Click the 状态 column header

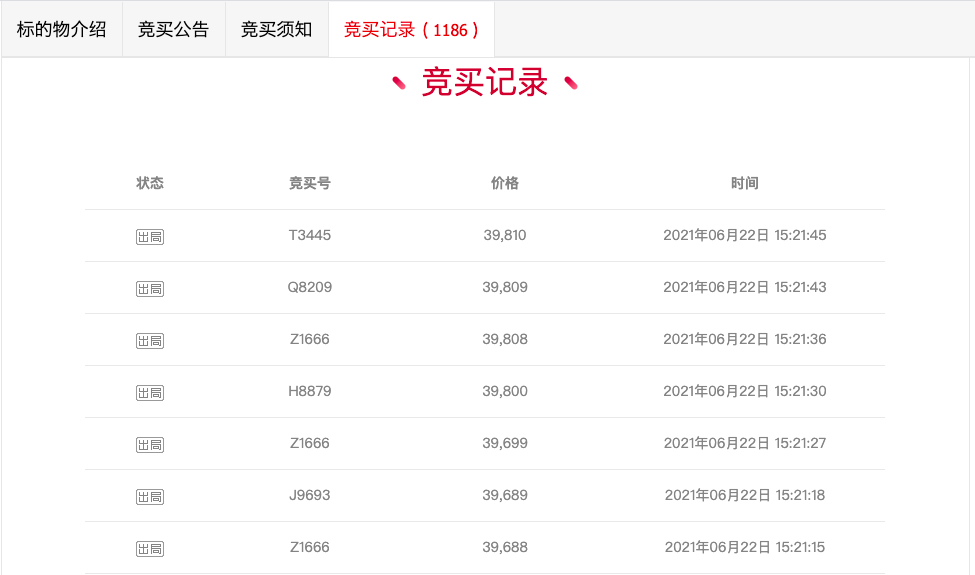click(x=150, y=183)
